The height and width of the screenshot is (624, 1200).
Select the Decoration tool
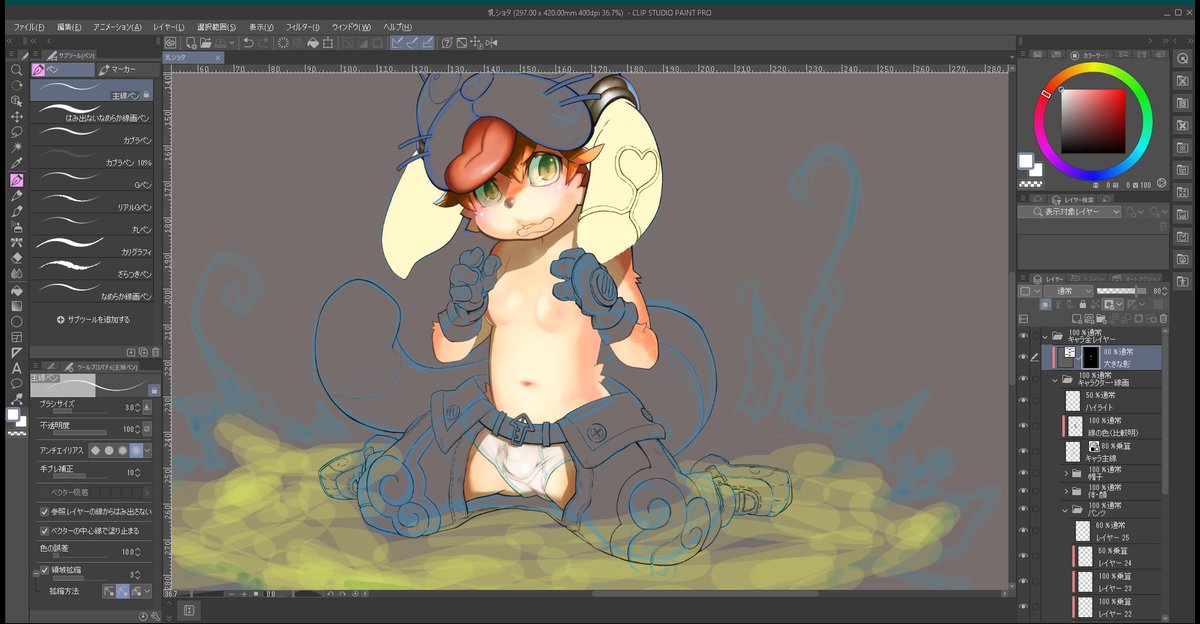(16, 243)
